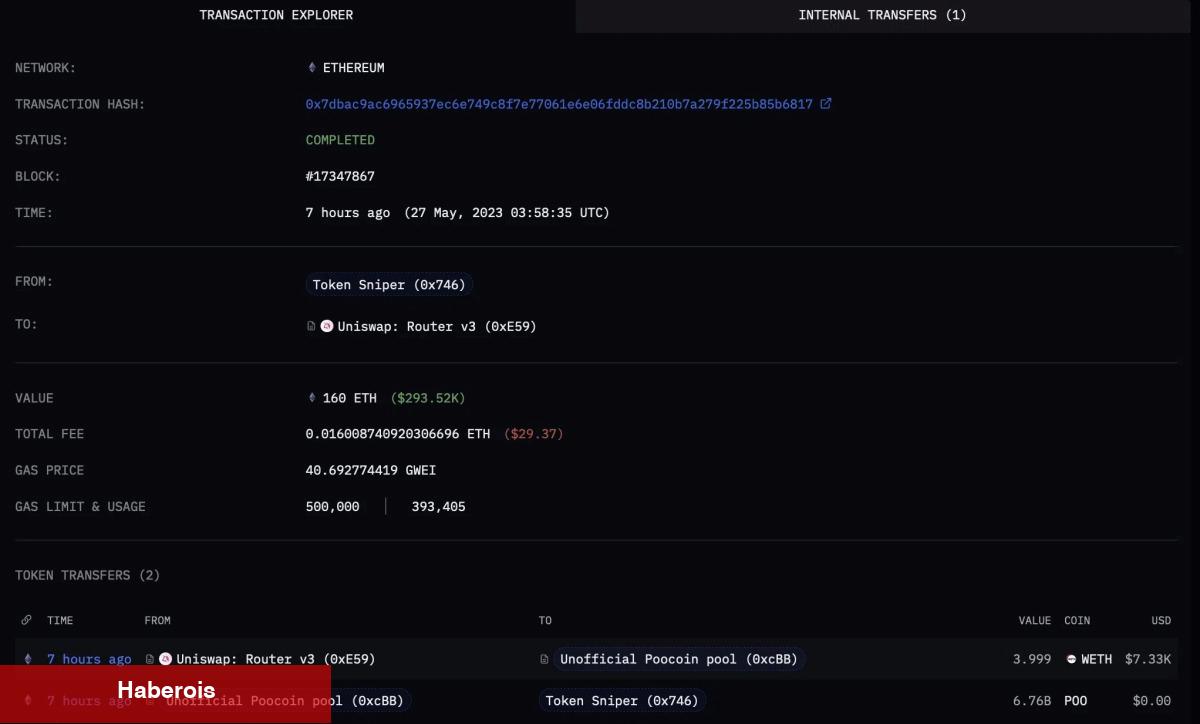Select Unofficial Poocoin pool (0xcBB) recipient tag

click(679, 659)
